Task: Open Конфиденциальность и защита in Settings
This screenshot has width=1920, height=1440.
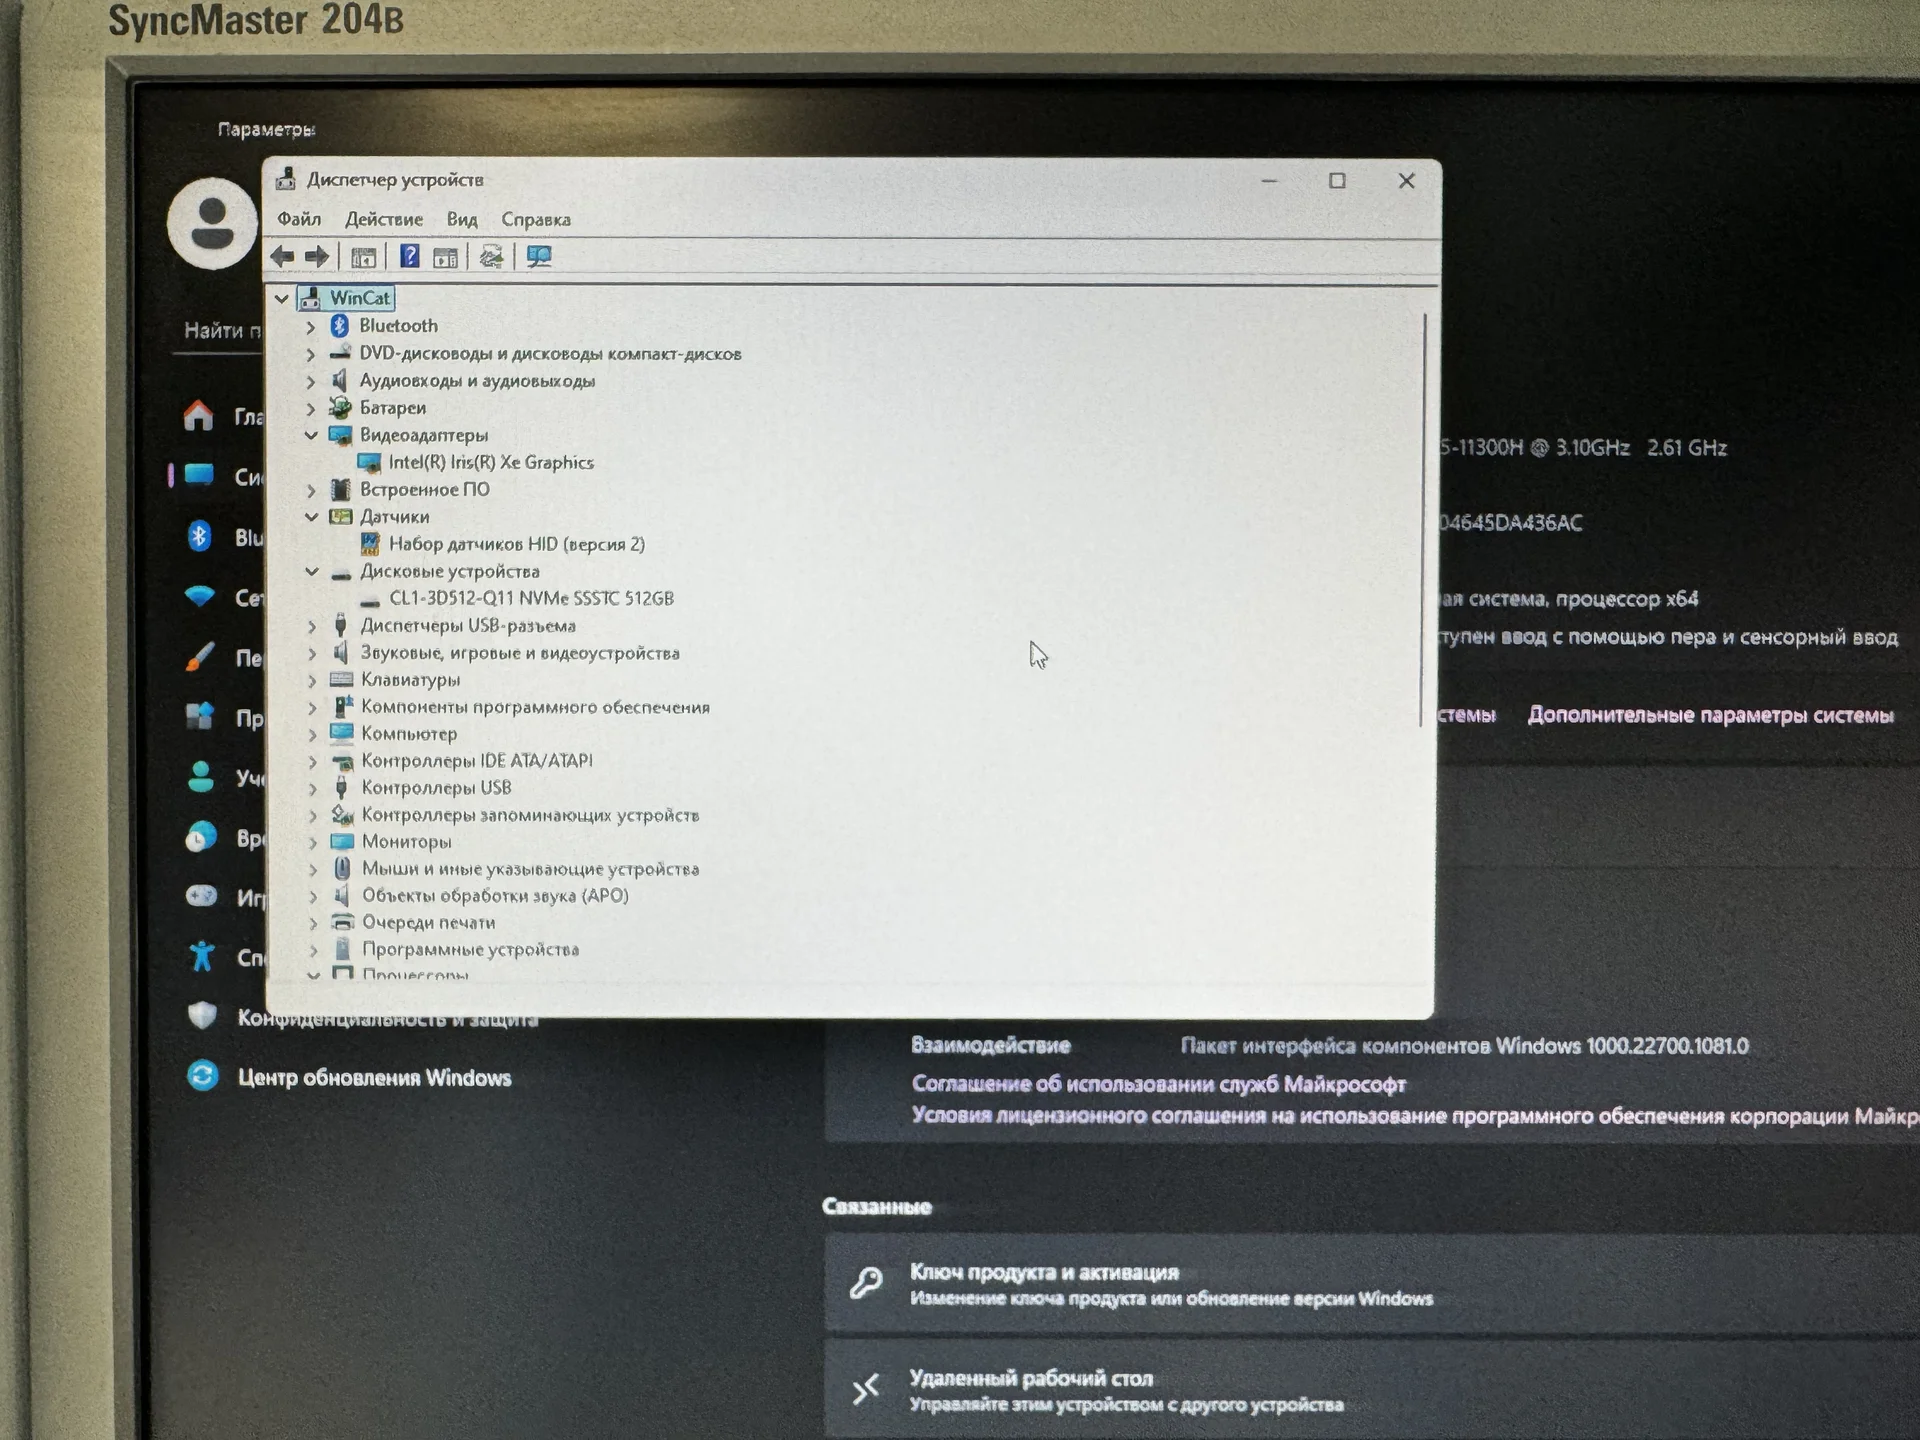Action: pos(387,1018)
